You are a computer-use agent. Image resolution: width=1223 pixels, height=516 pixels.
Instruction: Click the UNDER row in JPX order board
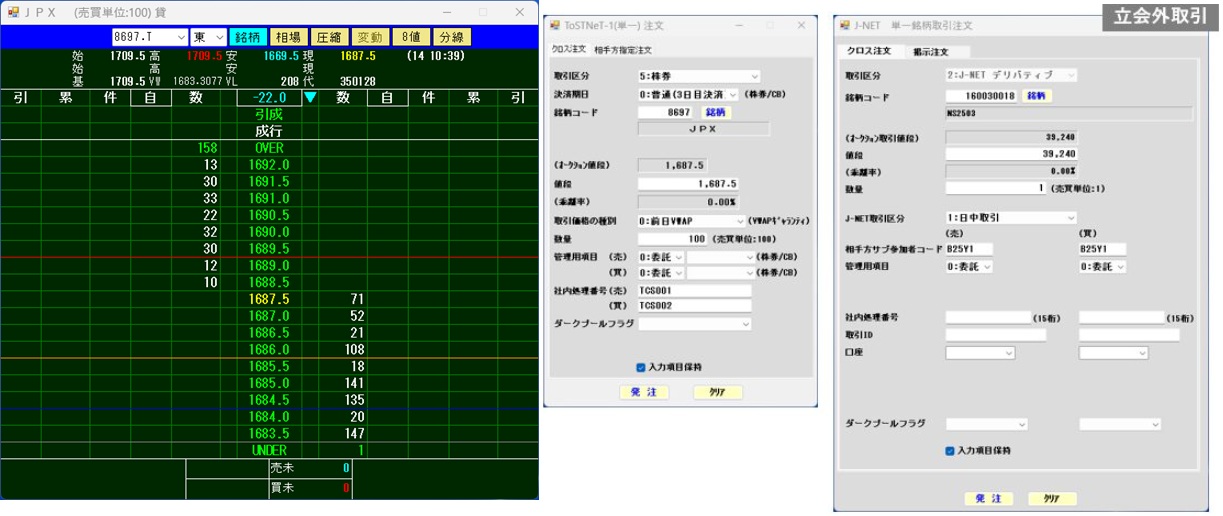coord(269,451)
